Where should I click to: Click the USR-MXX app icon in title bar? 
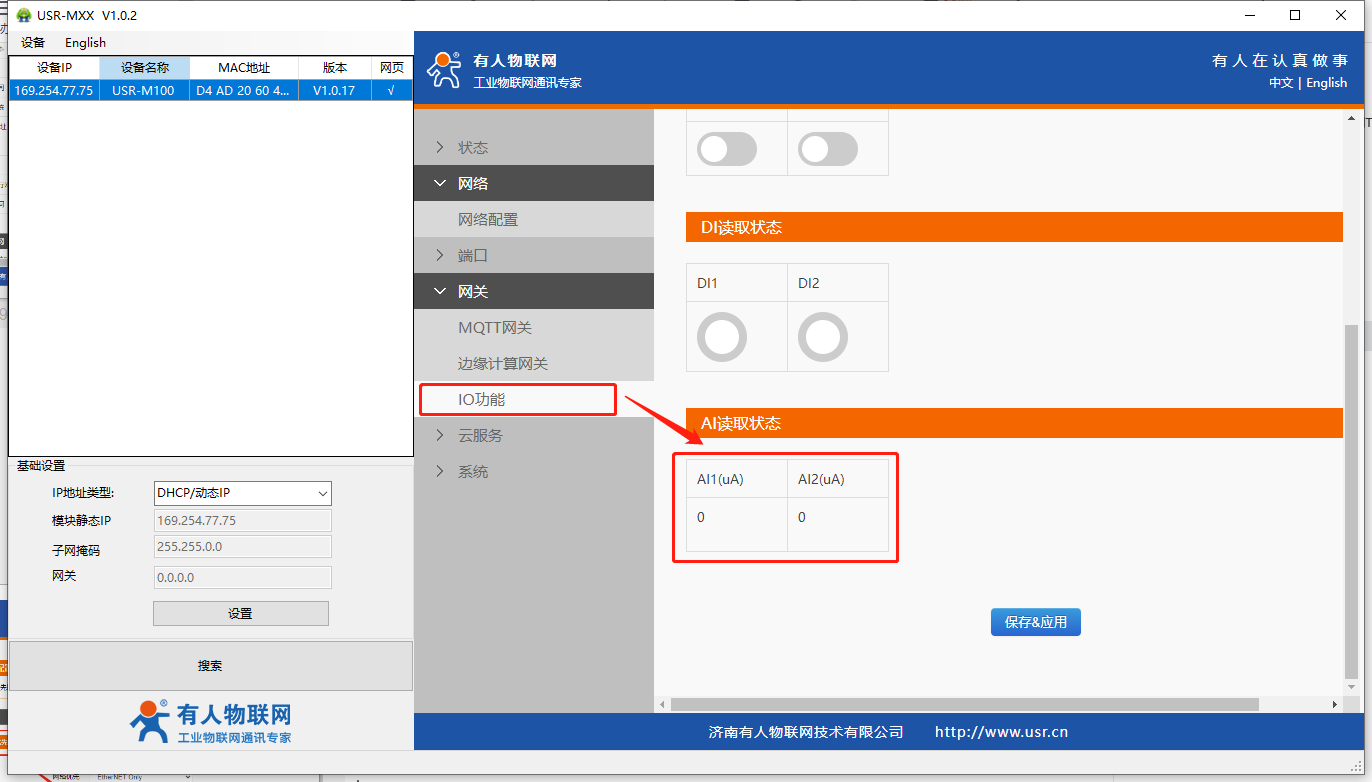[x=24, y=15]
